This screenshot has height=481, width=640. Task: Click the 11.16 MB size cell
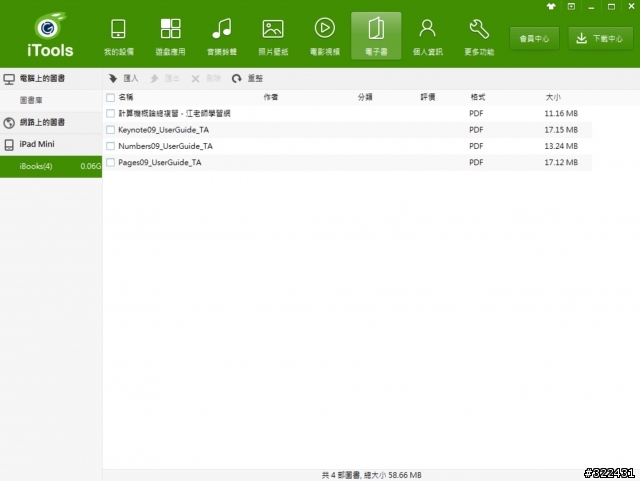tap(561, 114)
